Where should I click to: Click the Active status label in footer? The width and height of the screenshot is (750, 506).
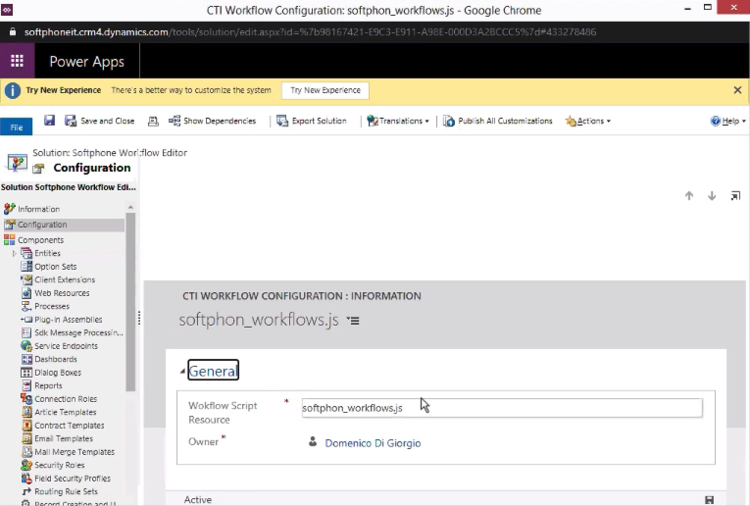(198, 499)
